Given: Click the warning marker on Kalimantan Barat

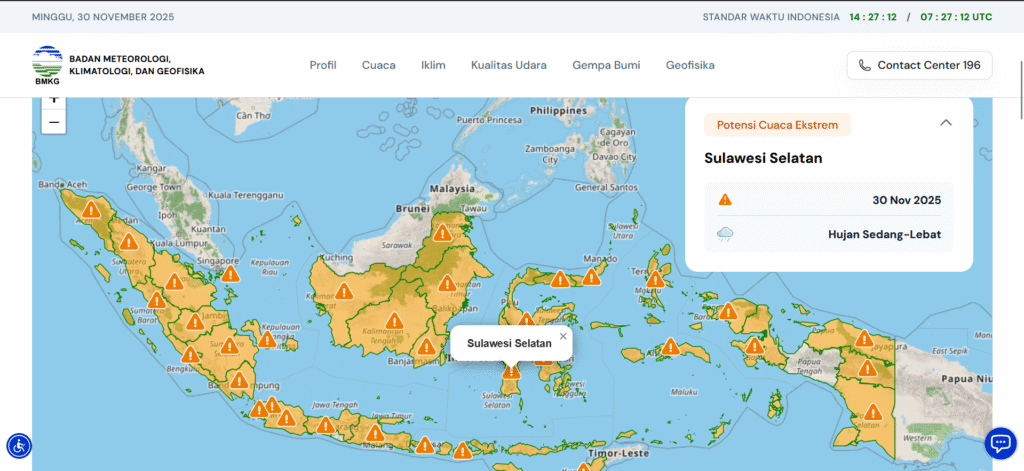Looking at the screenshot, I should pyautogui.click(x=343, y=291).
